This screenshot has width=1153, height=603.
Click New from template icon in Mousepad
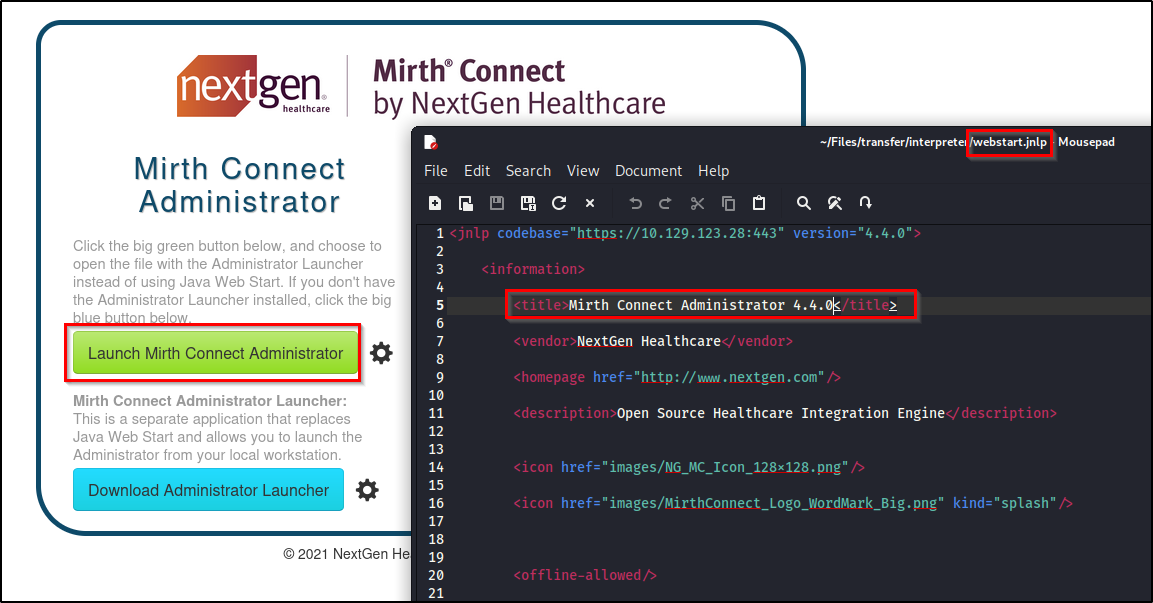point(465,203)
